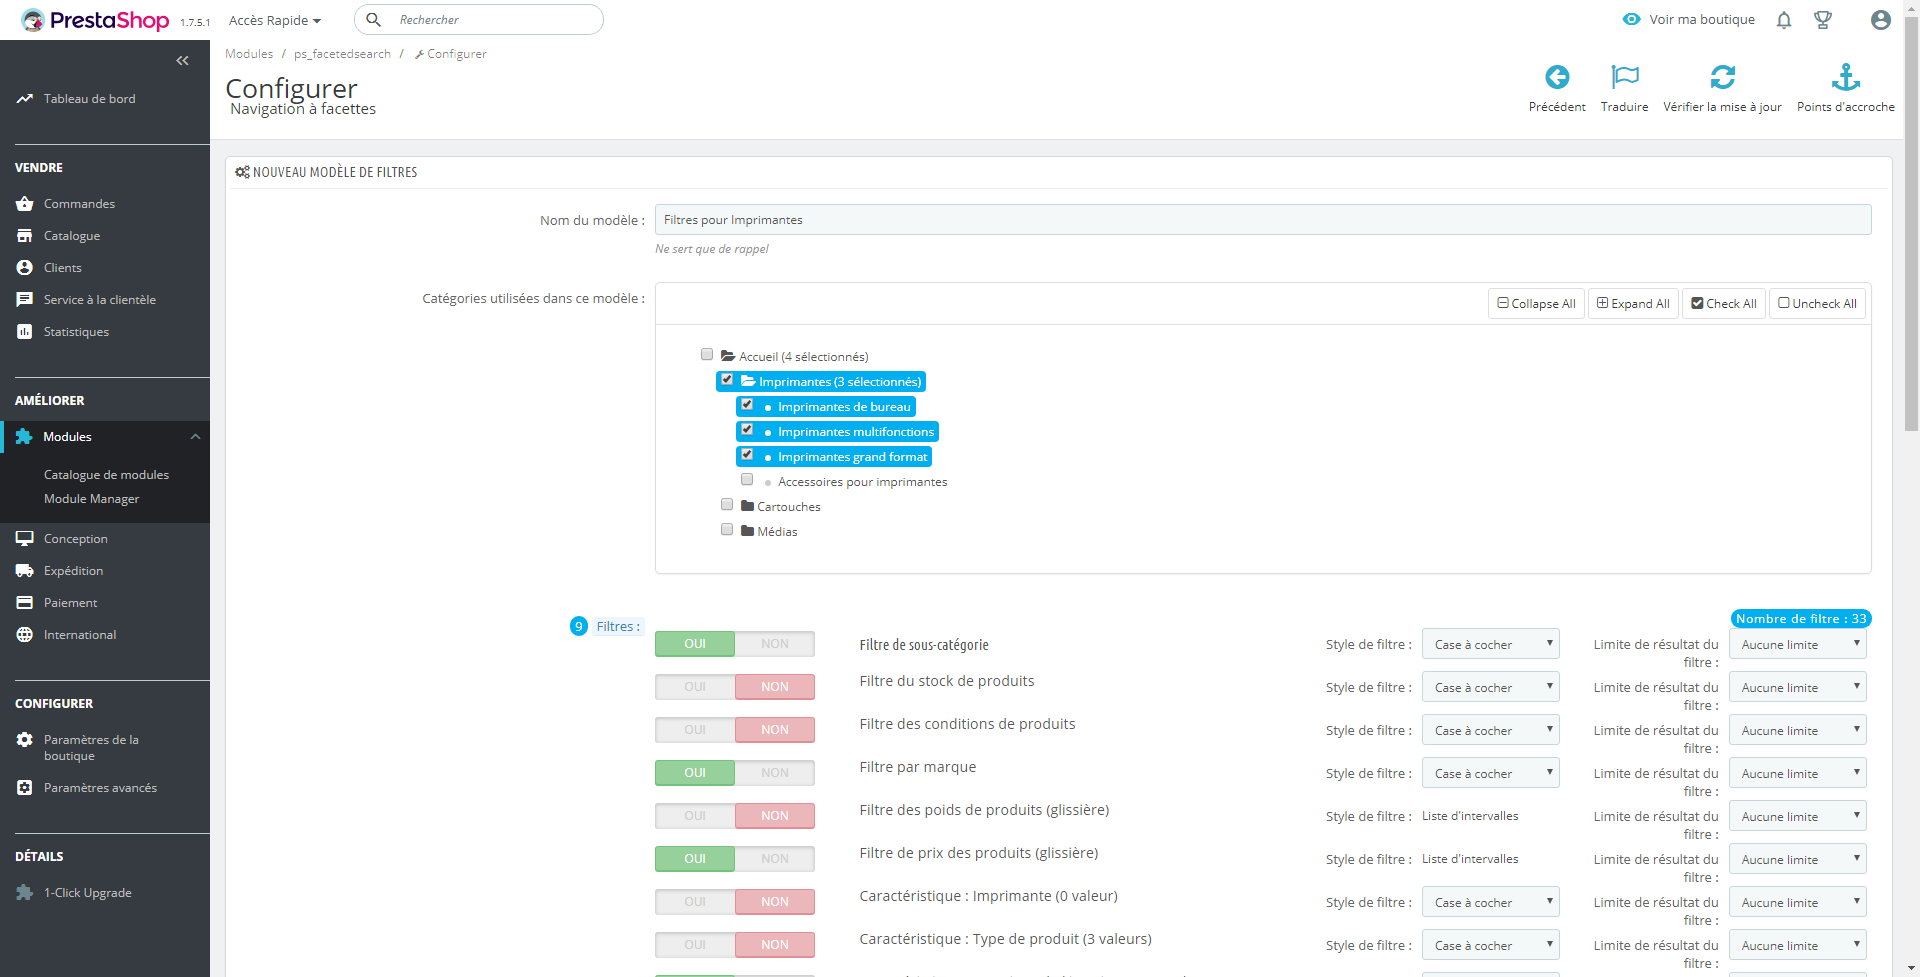Click the Traduire flag icon

tap(1625, 77)
